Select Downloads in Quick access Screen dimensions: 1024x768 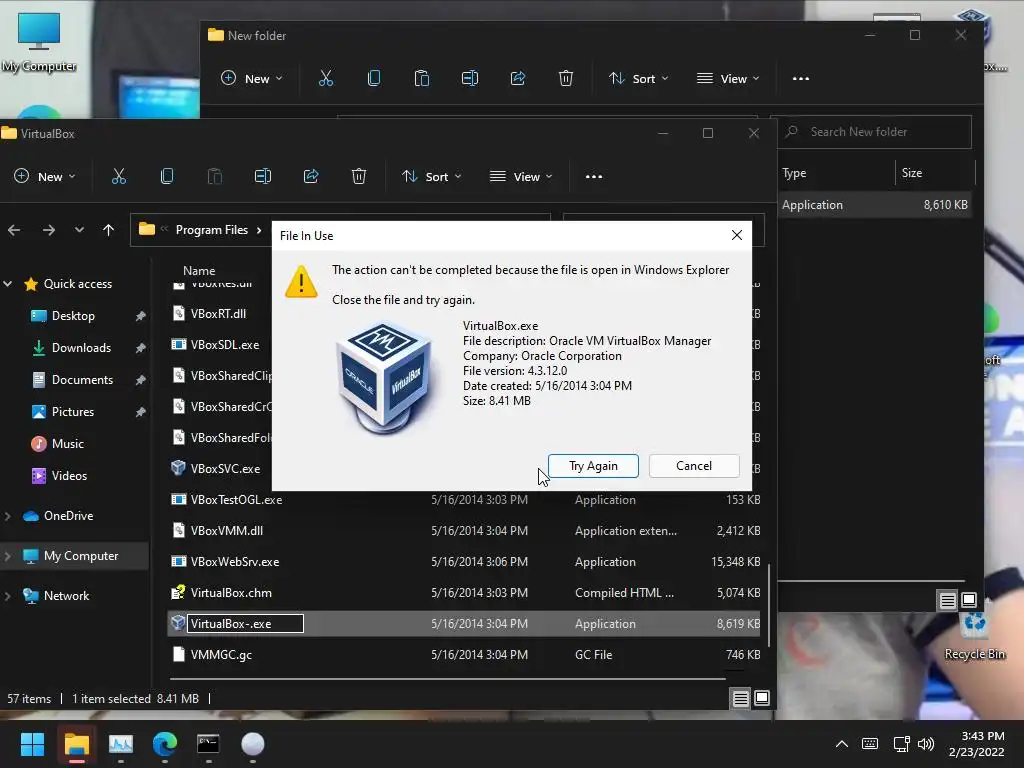click(x=81, y=347)
